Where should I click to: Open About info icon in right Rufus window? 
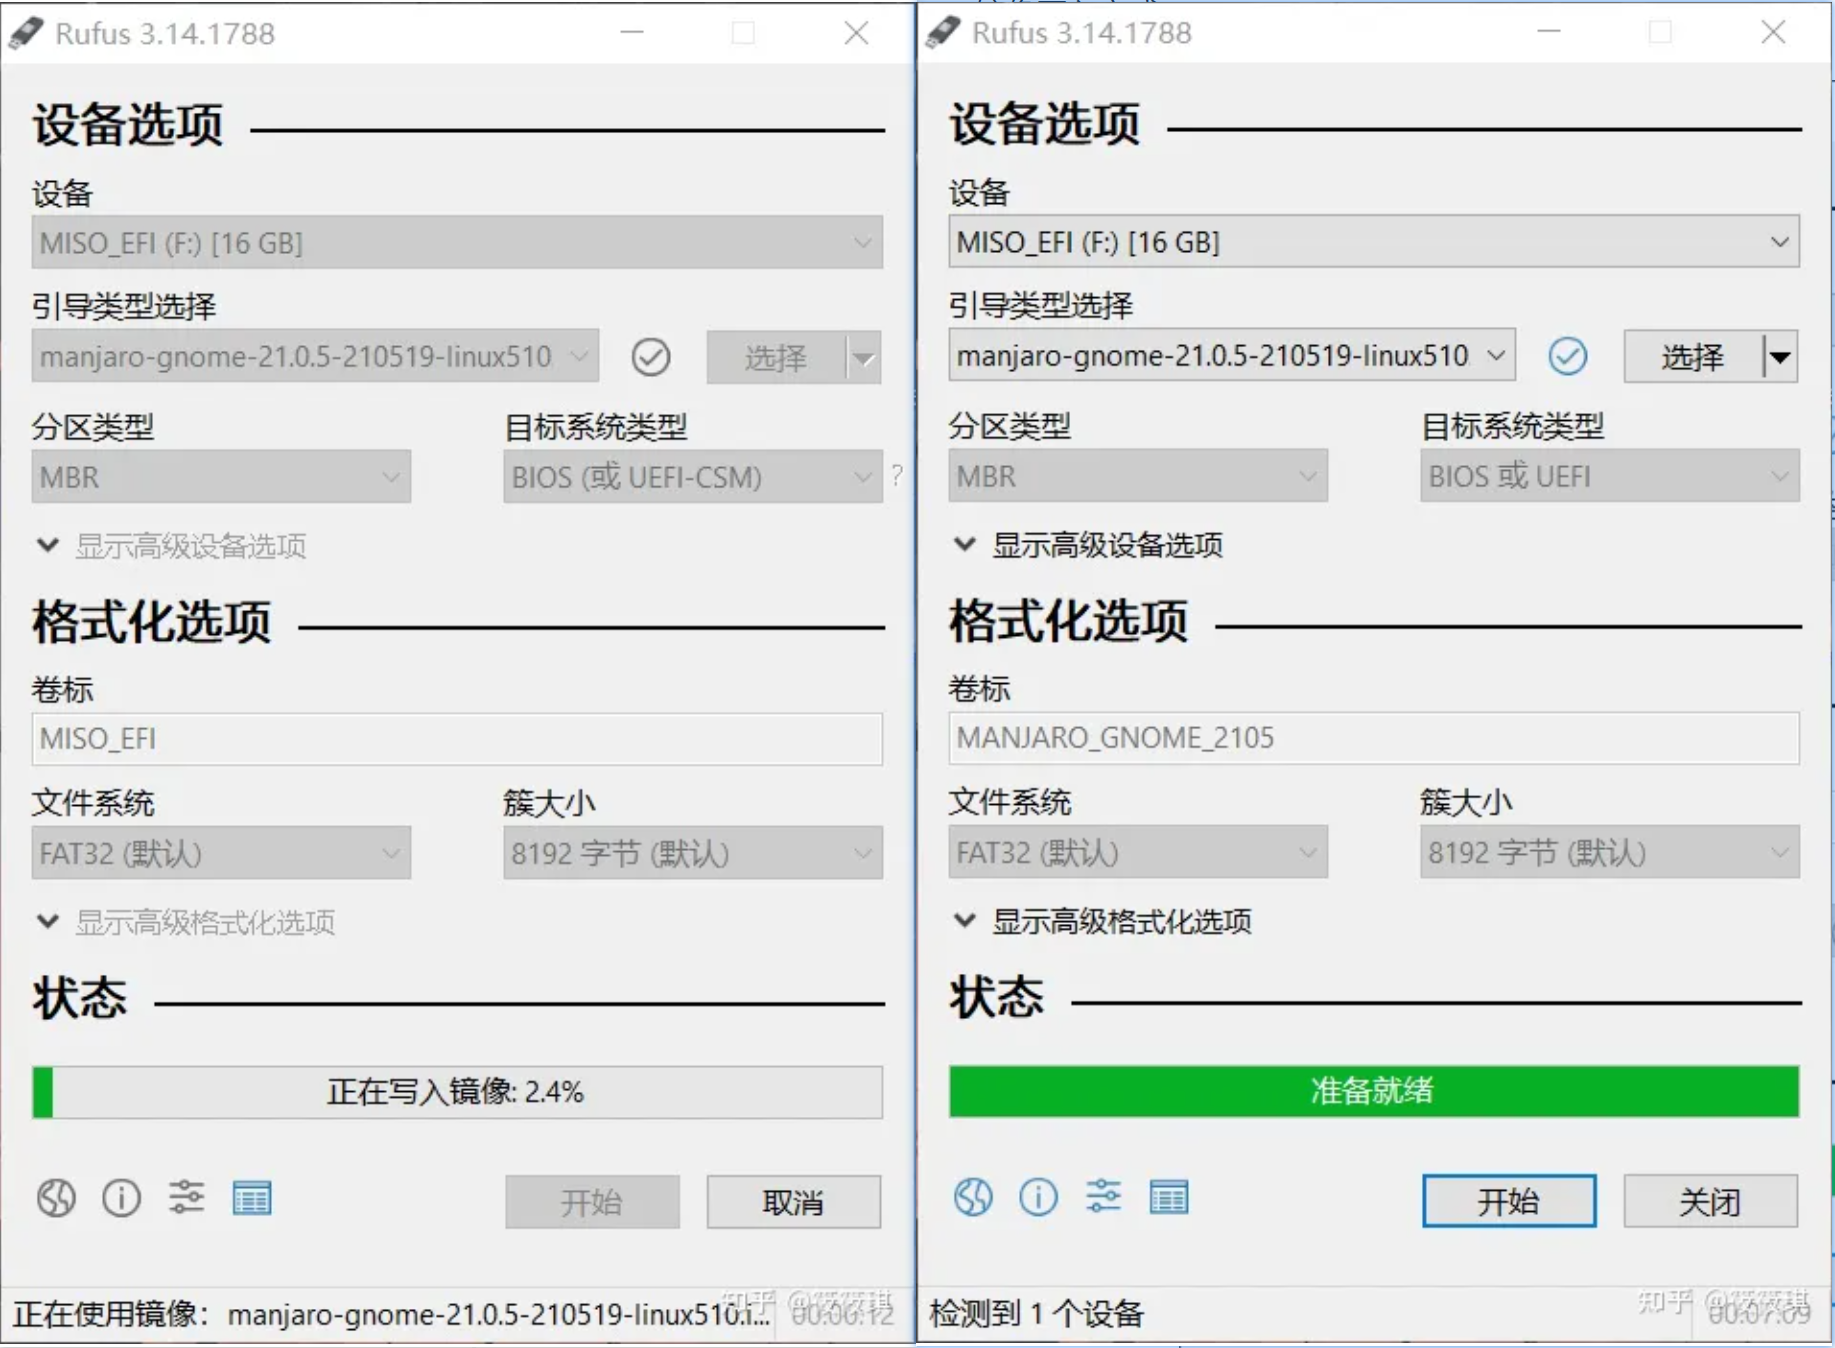[1038, 1196]
